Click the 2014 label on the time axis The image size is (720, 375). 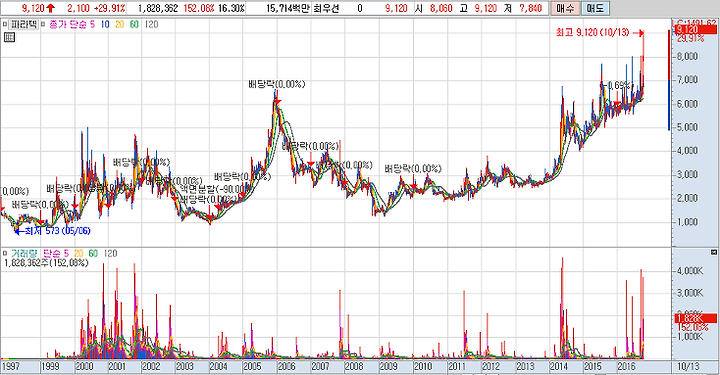(x=558, y=366)
